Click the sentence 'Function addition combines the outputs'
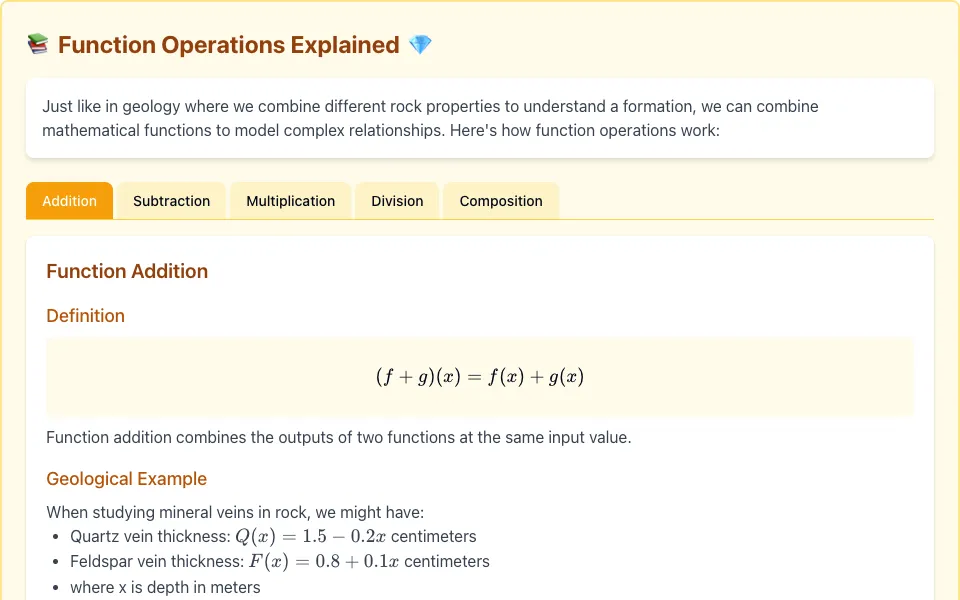This screenshot has height=600, width=960. point(339,438)
